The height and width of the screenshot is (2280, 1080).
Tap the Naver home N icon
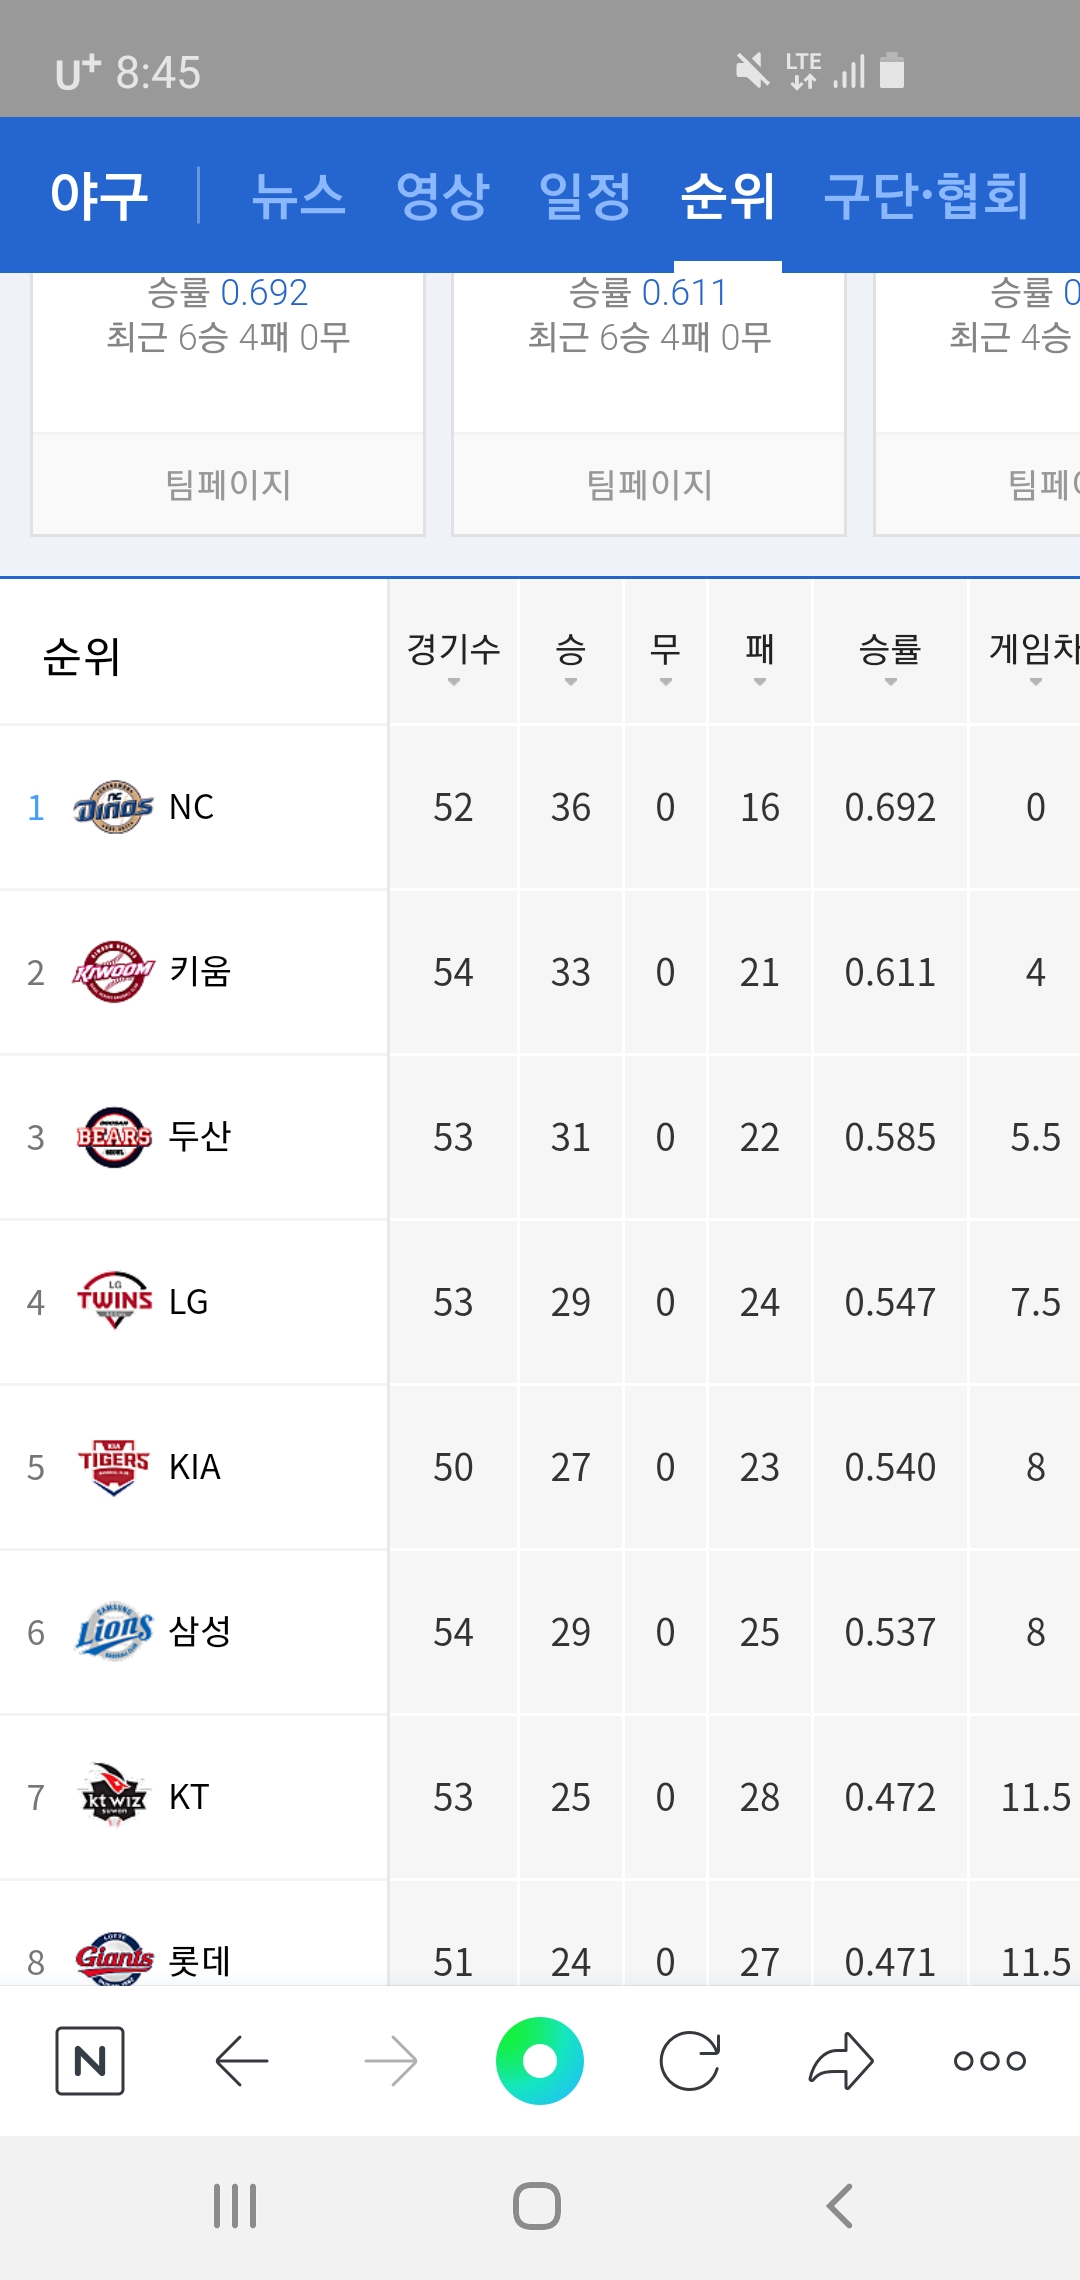(x=90, y=2061)
